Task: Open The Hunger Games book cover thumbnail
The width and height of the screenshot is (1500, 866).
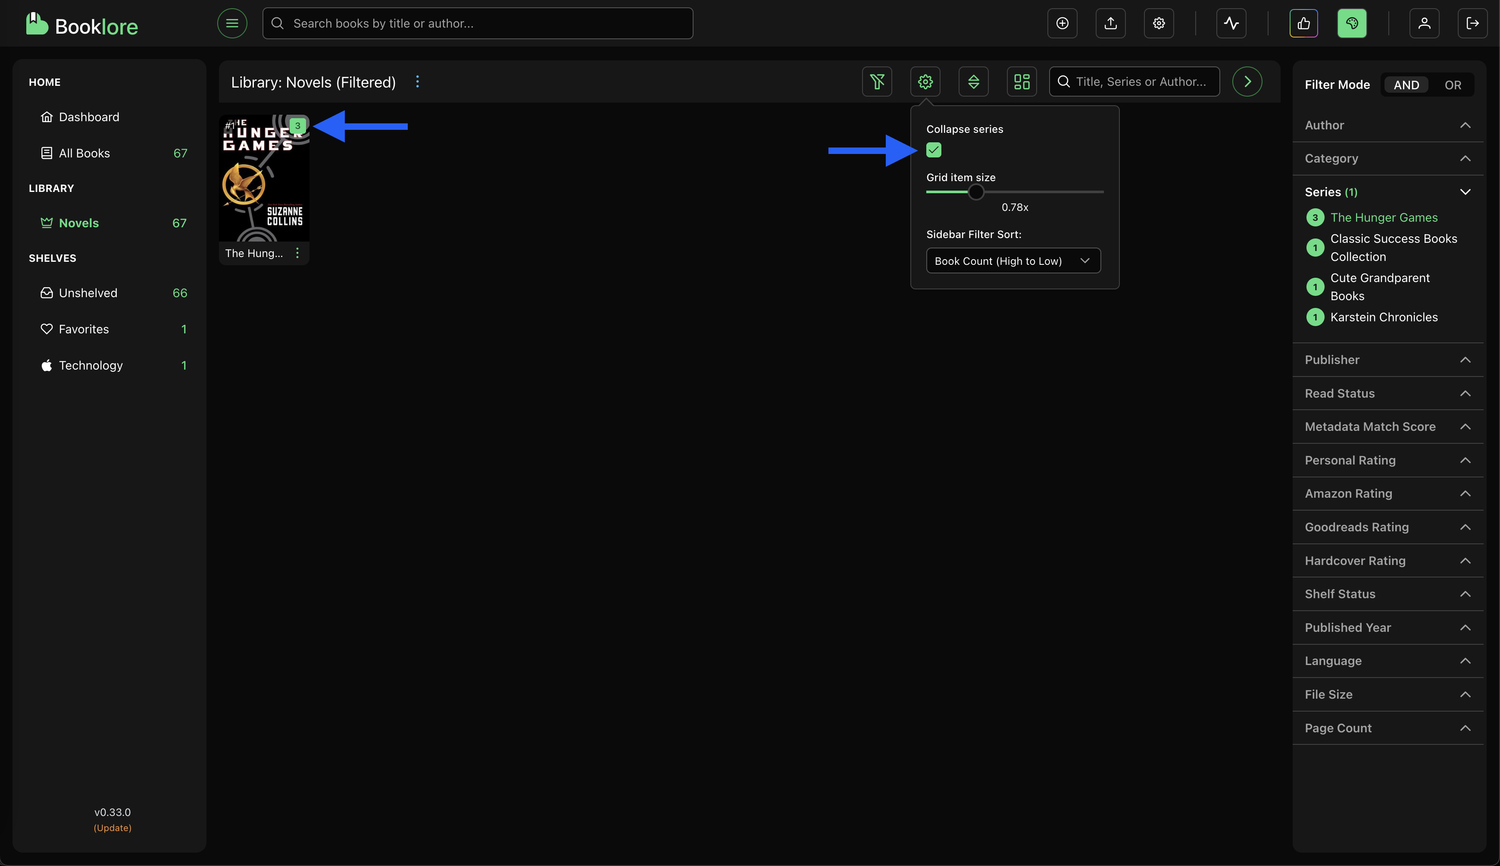Action: (x=263, y=180)
